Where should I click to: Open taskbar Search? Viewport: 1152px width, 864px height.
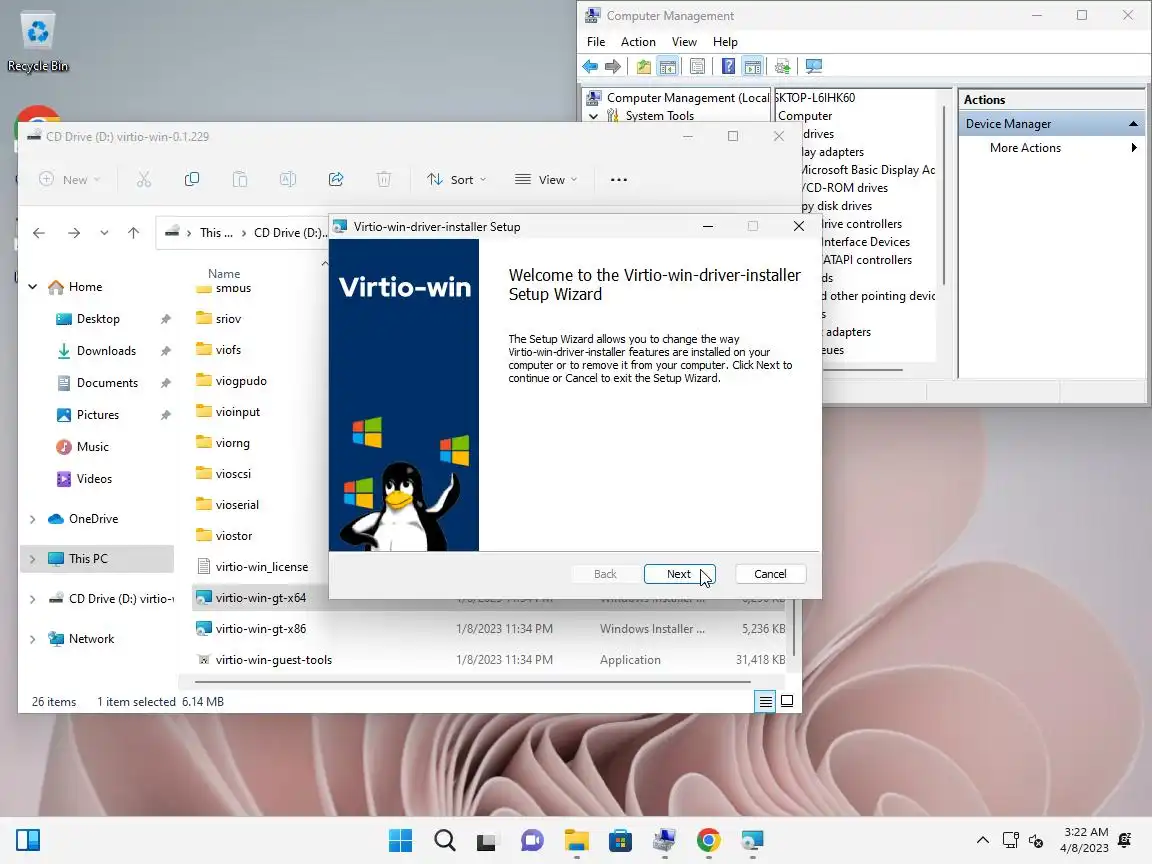pyautogui.click(x=444, y=840)
